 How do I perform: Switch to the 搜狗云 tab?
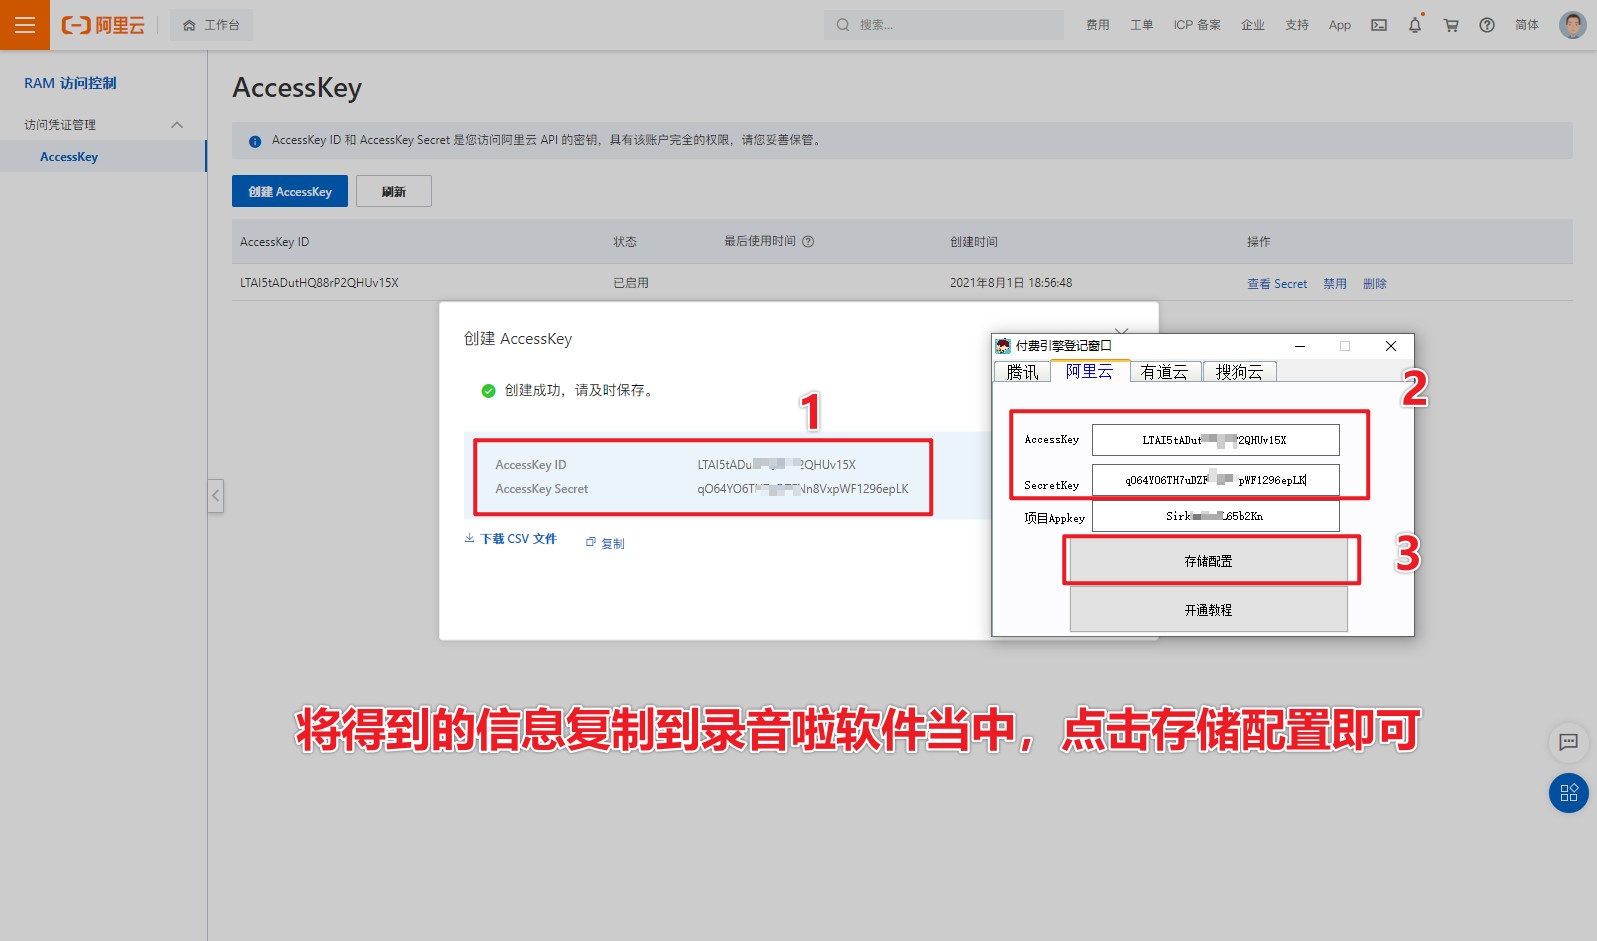pyautogui.click(x=1240, y=371)
